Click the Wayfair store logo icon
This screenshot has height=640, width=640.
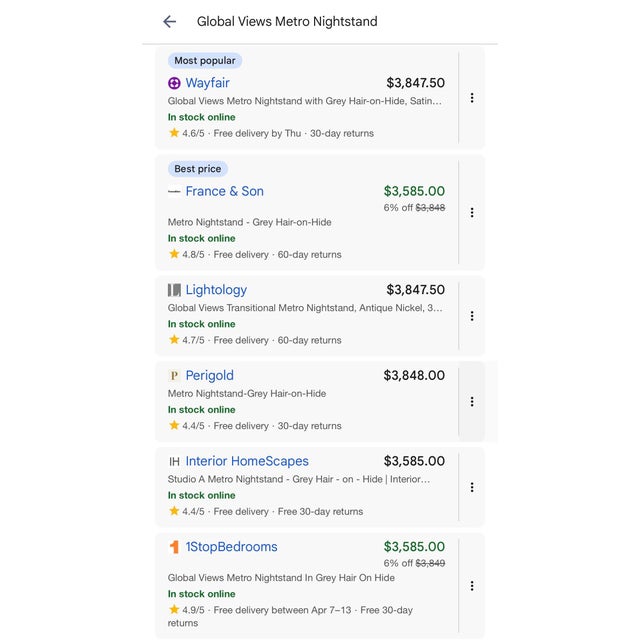tap(174, 84)
